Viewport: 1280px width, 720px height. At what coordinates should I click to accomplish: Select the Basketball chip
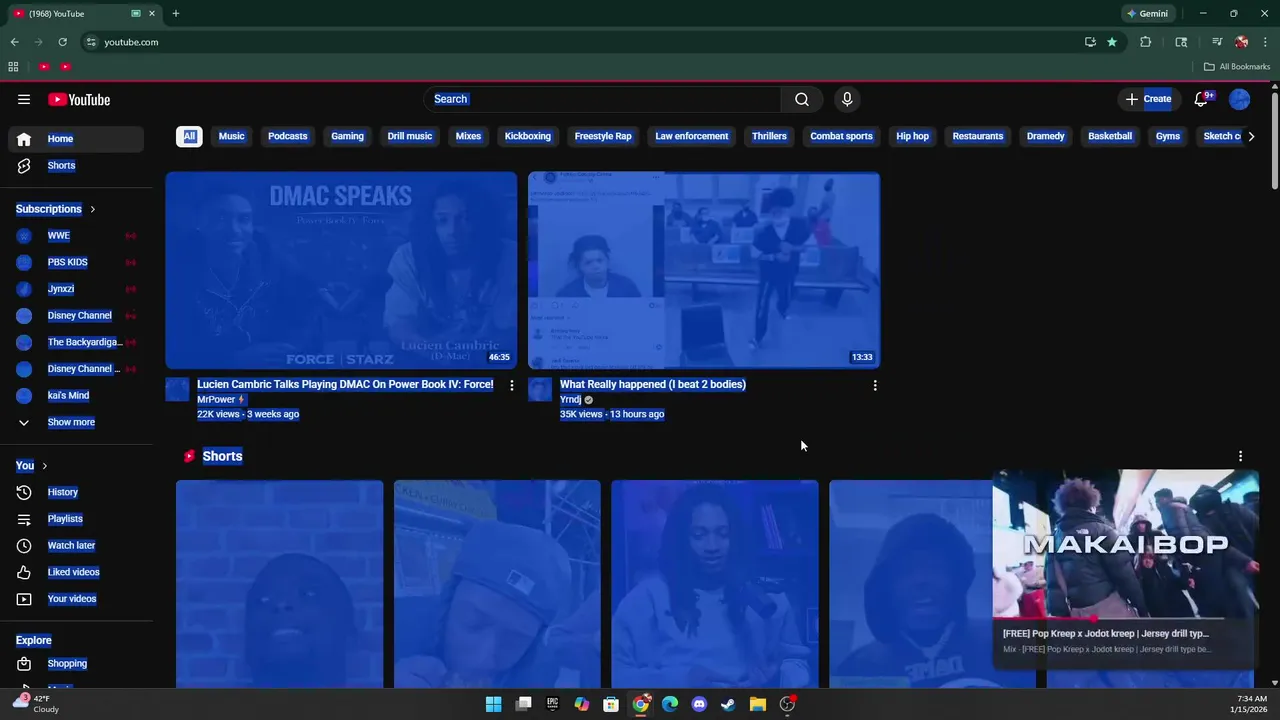pyautogui.click(x=1110, y=136)
